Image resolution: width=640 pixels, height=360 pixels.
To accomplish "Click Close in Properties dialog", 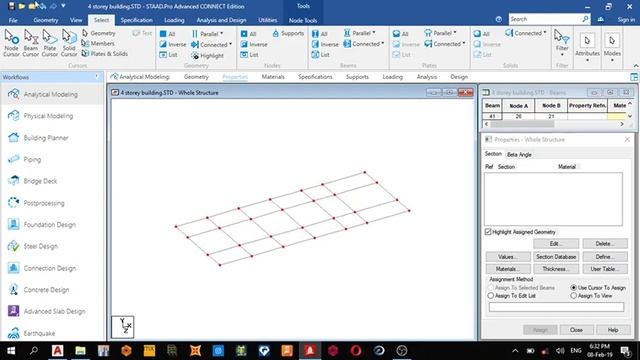I will click(x=576, y=330).
